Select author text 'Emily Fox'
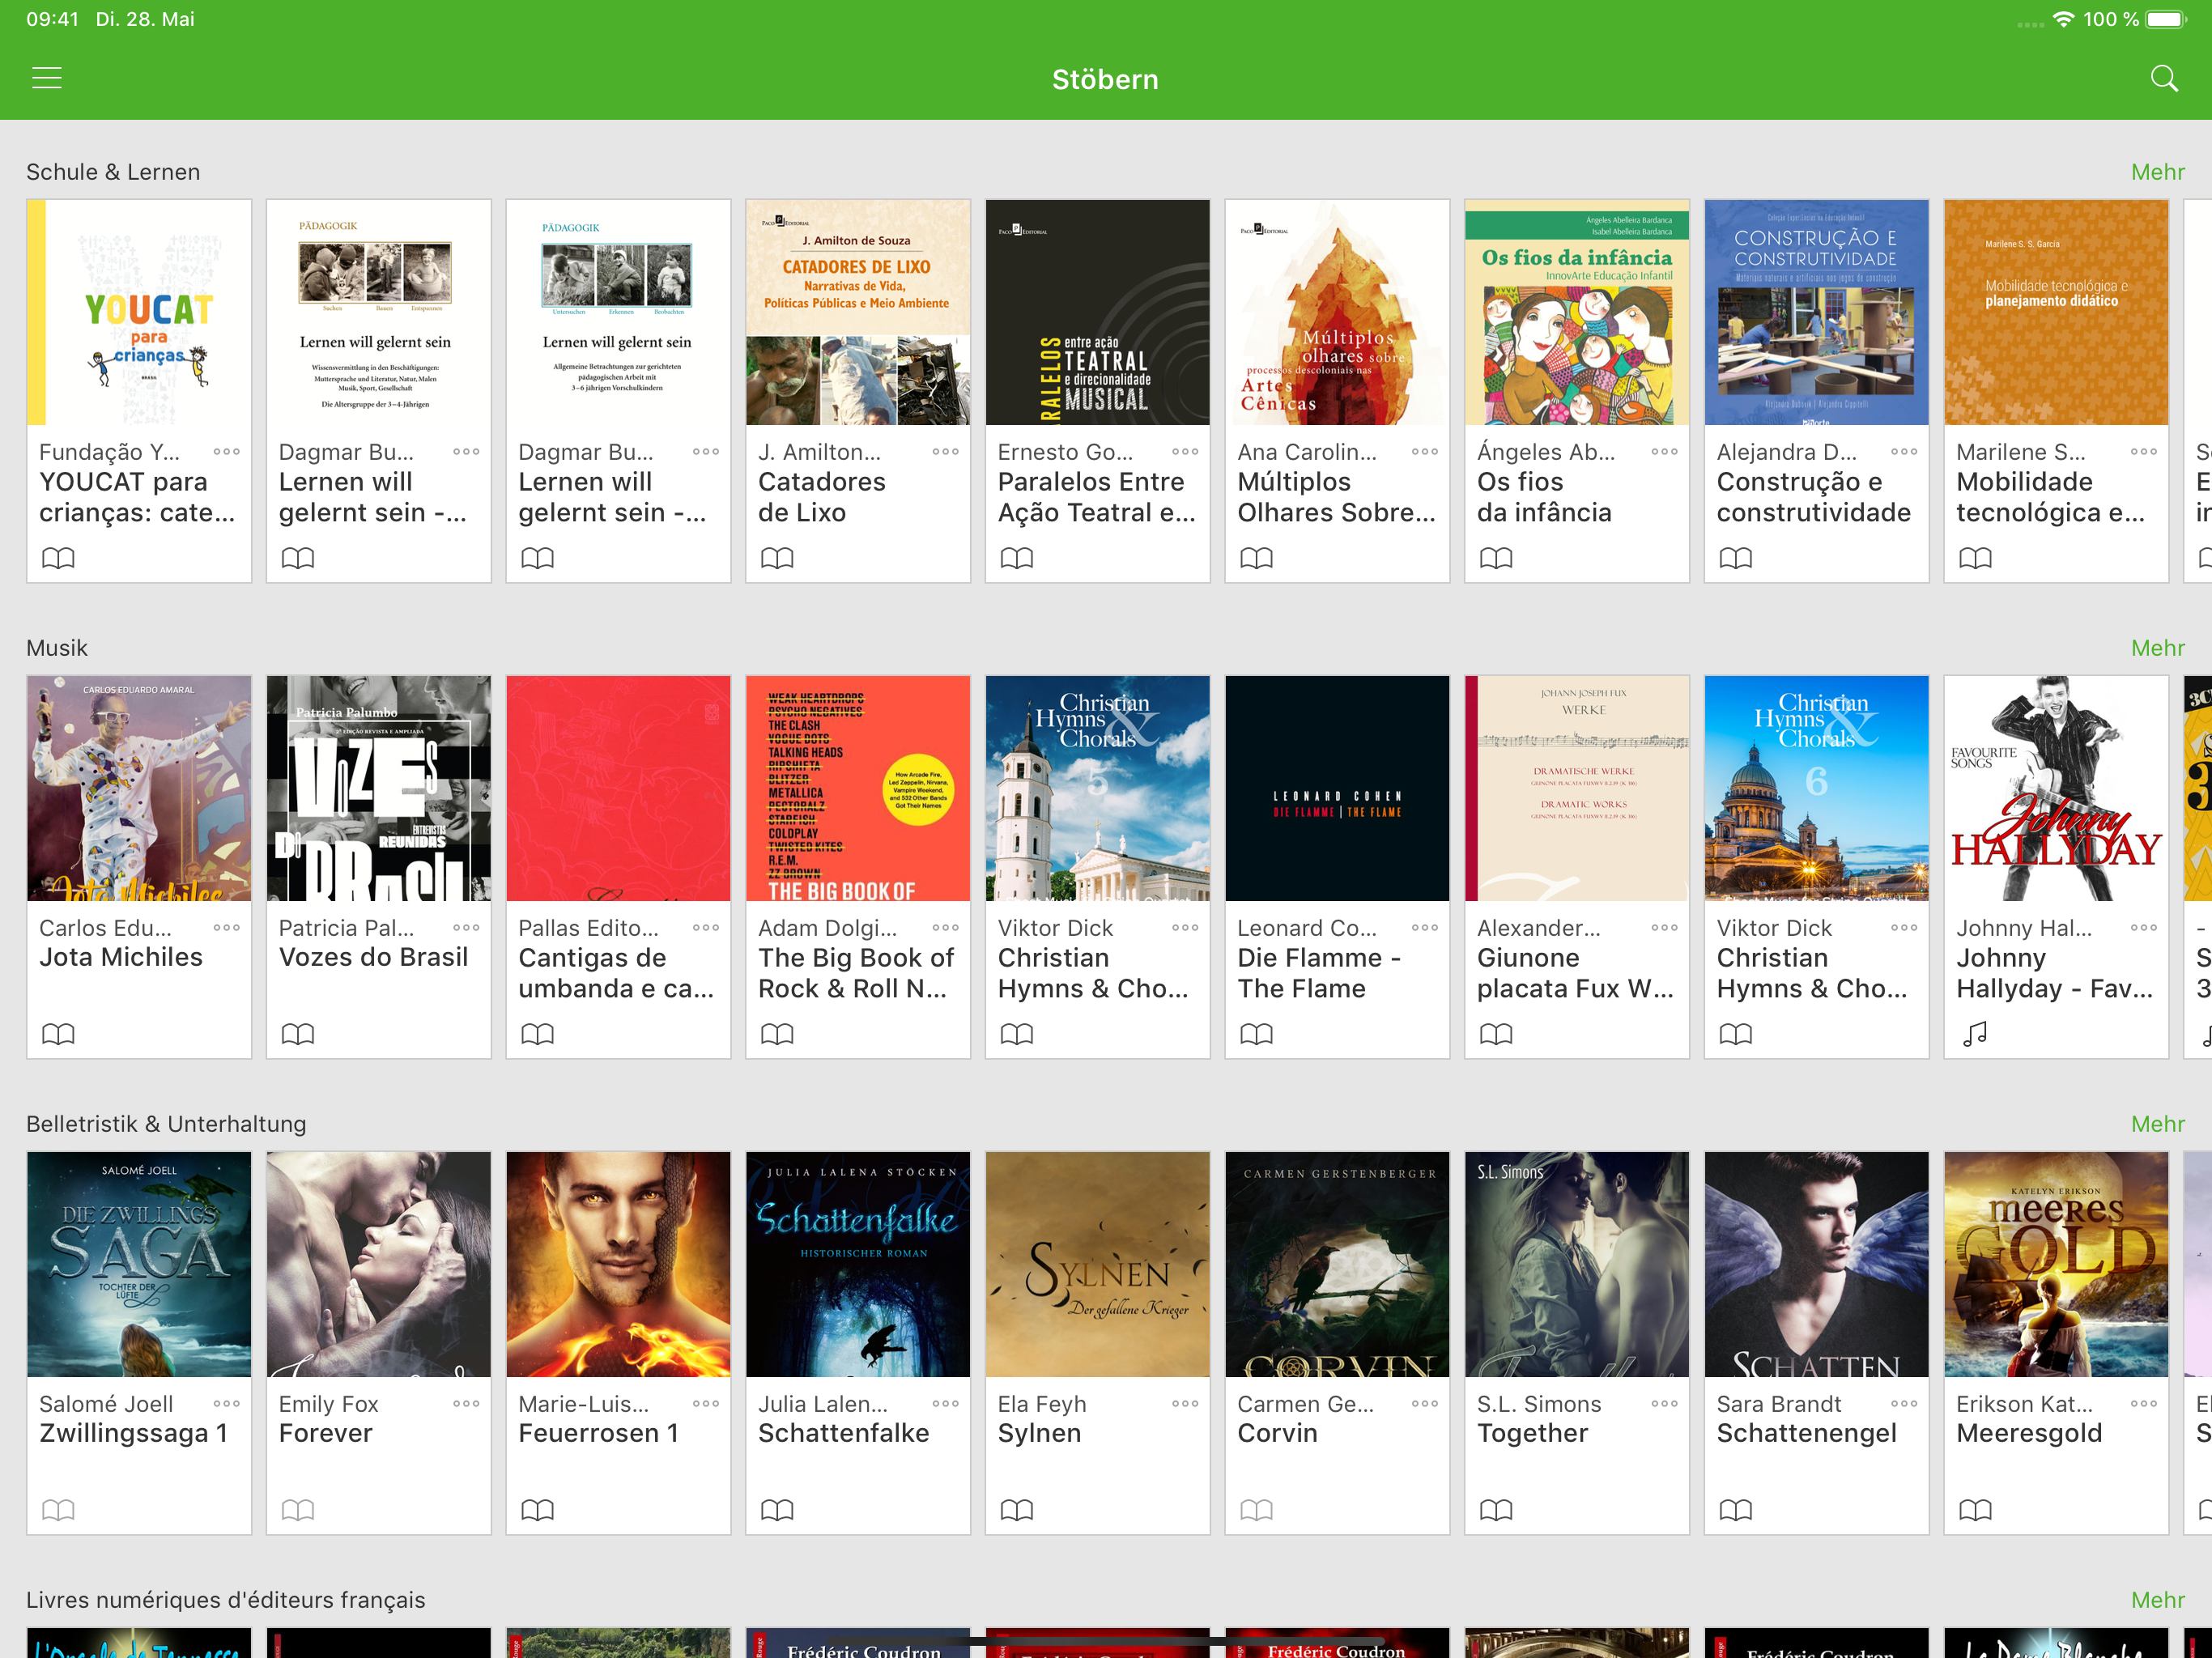Screen dimensions: 2212x1658 point(328,1404)
